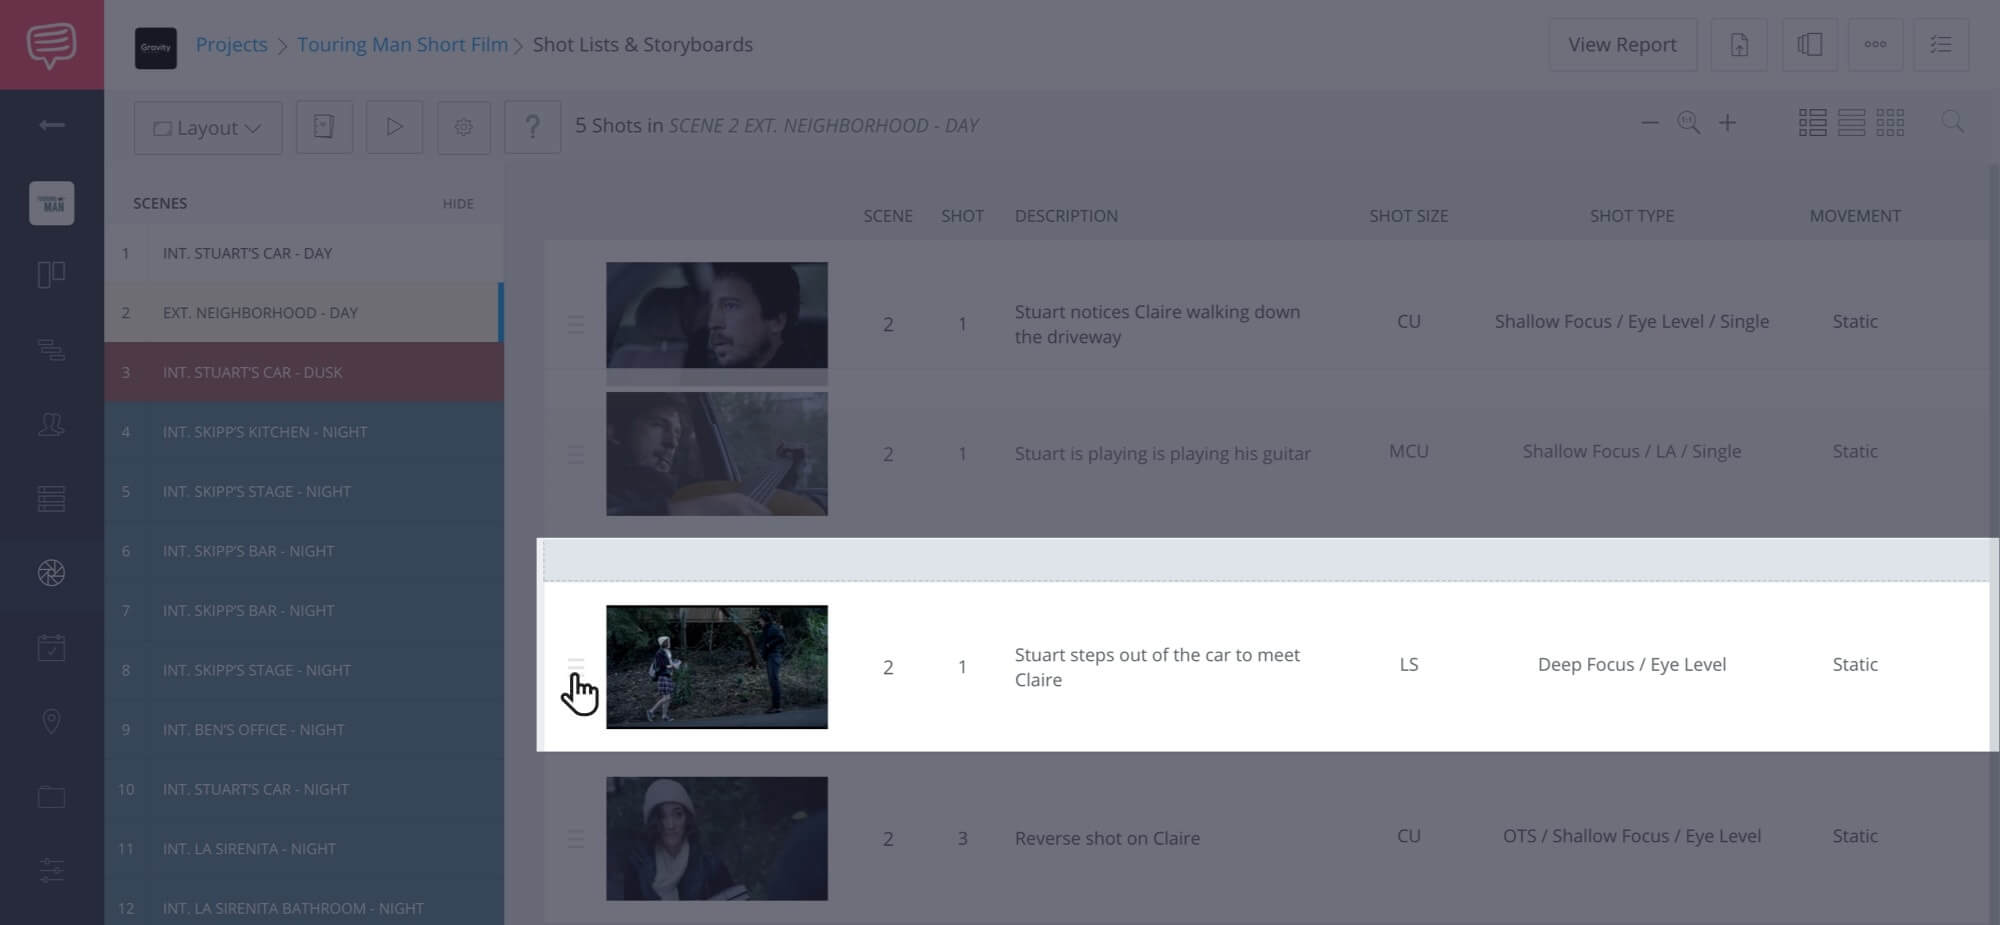Click the StudioBinder chat logo icon
2000x925 pixels.
[x=51, y=45]
